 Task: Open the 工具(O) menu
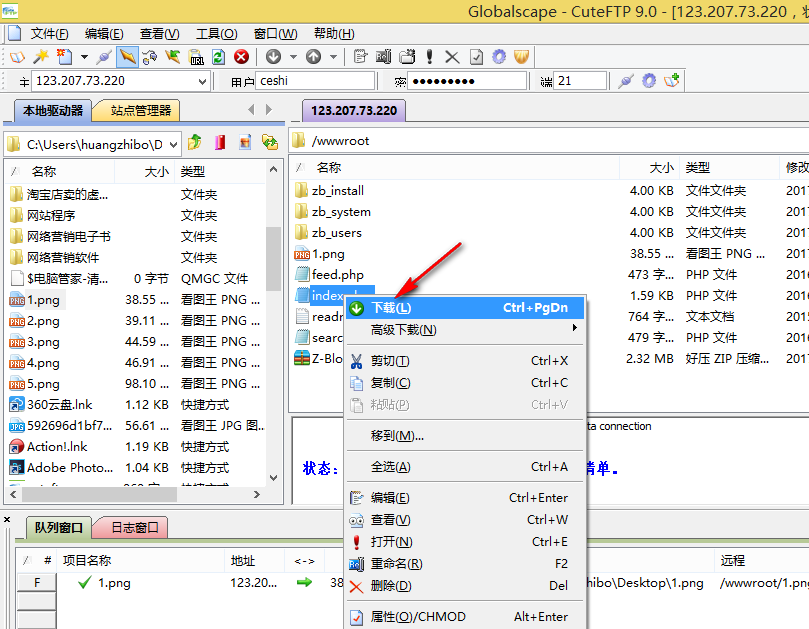tap(217, 34)
